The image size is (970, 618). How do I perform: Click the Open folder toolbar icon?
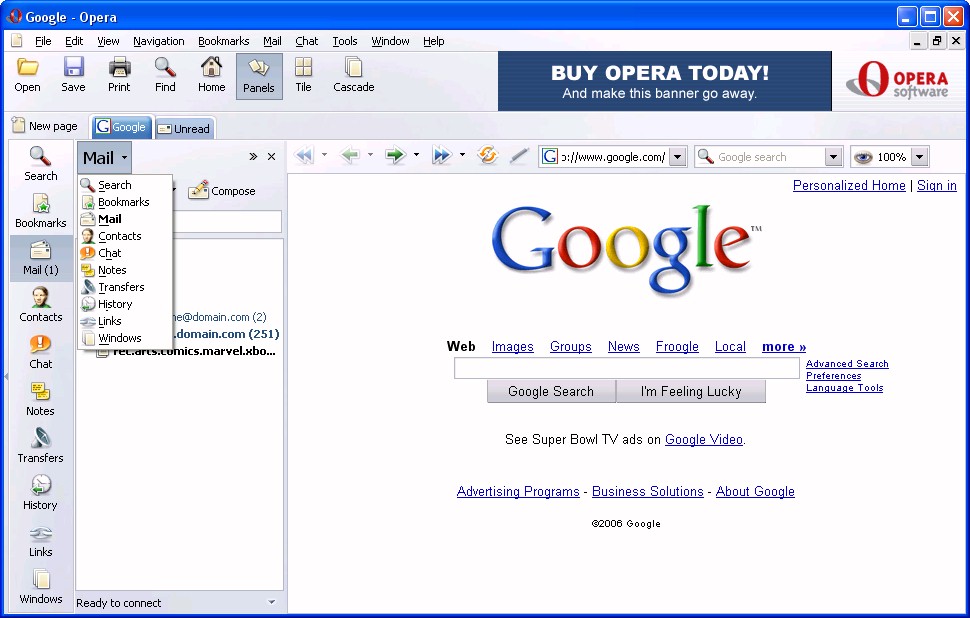(x=27, y=67)
